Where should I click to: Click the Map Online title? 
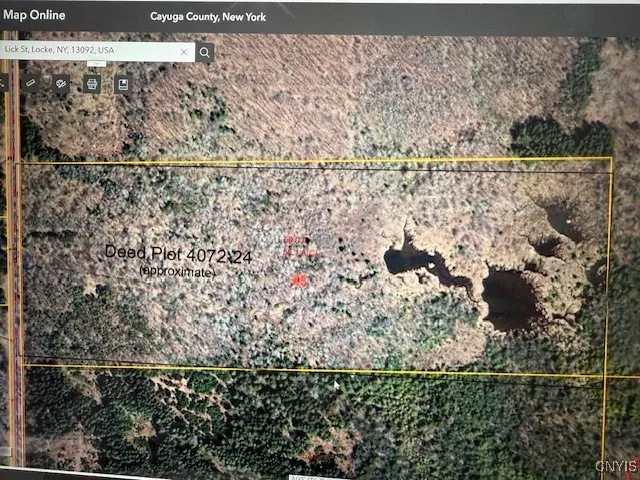coord(34,15)
